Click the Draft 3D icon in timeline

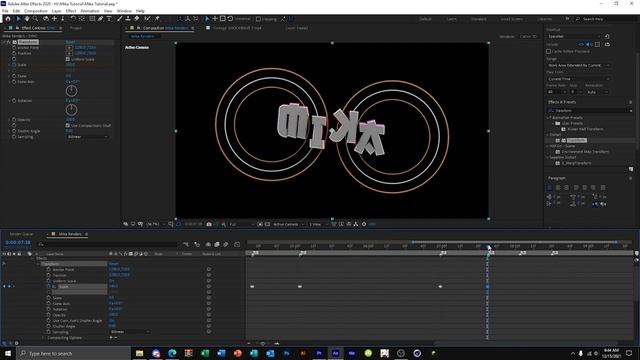point(197,244)
